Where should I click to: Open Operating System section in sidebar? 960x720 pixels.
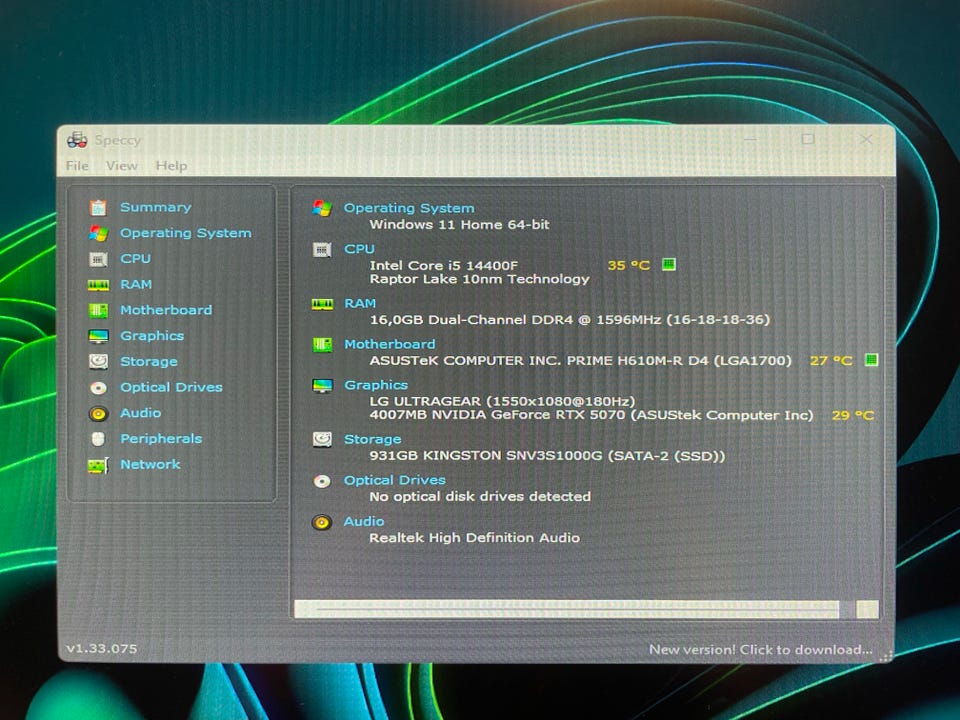point(186,233)
